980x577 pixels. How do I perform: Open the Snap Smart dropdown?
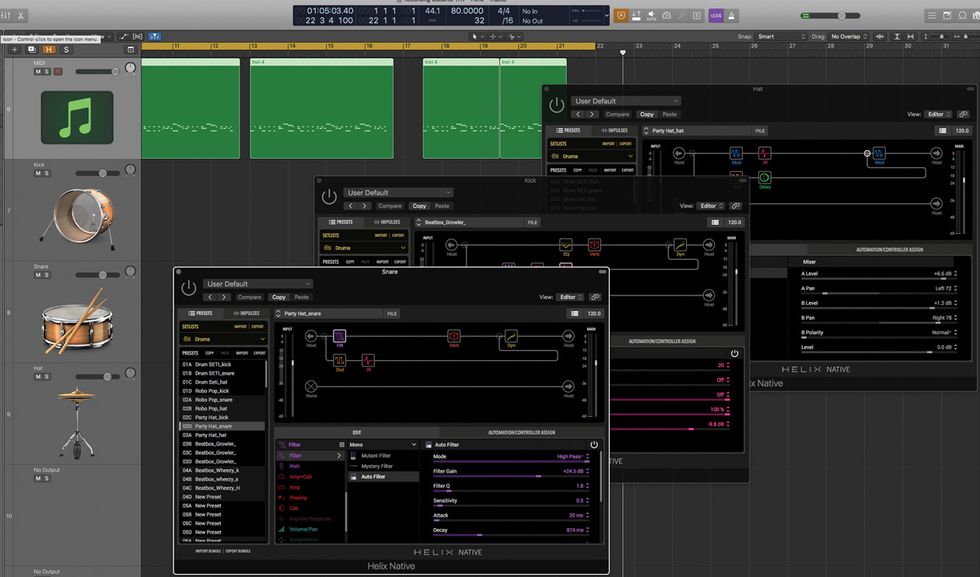(781, 36)
